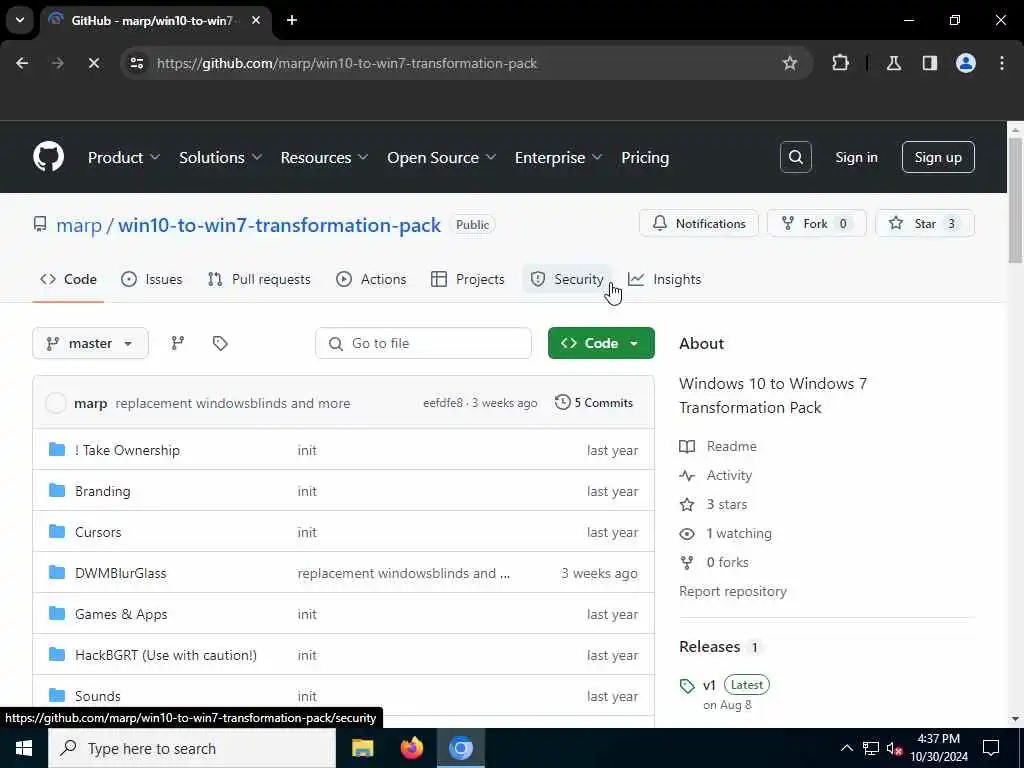
Task: Launch Firefox from the taskbar
Action: point(411,748)
